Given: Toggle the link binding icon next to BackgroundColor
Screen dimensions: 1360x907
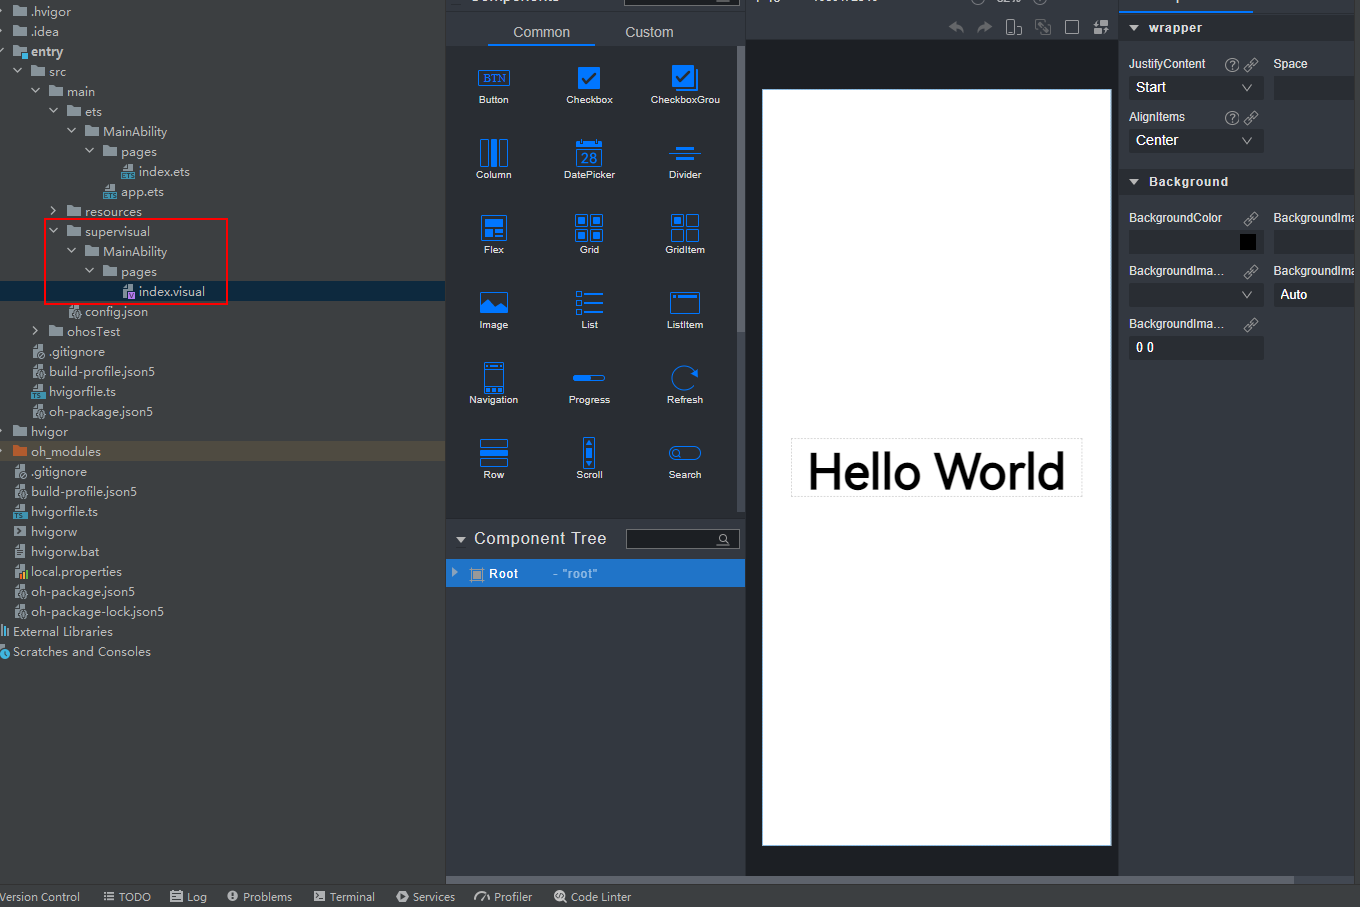Looking at the screenshot, I should (x=1250, y=217).
